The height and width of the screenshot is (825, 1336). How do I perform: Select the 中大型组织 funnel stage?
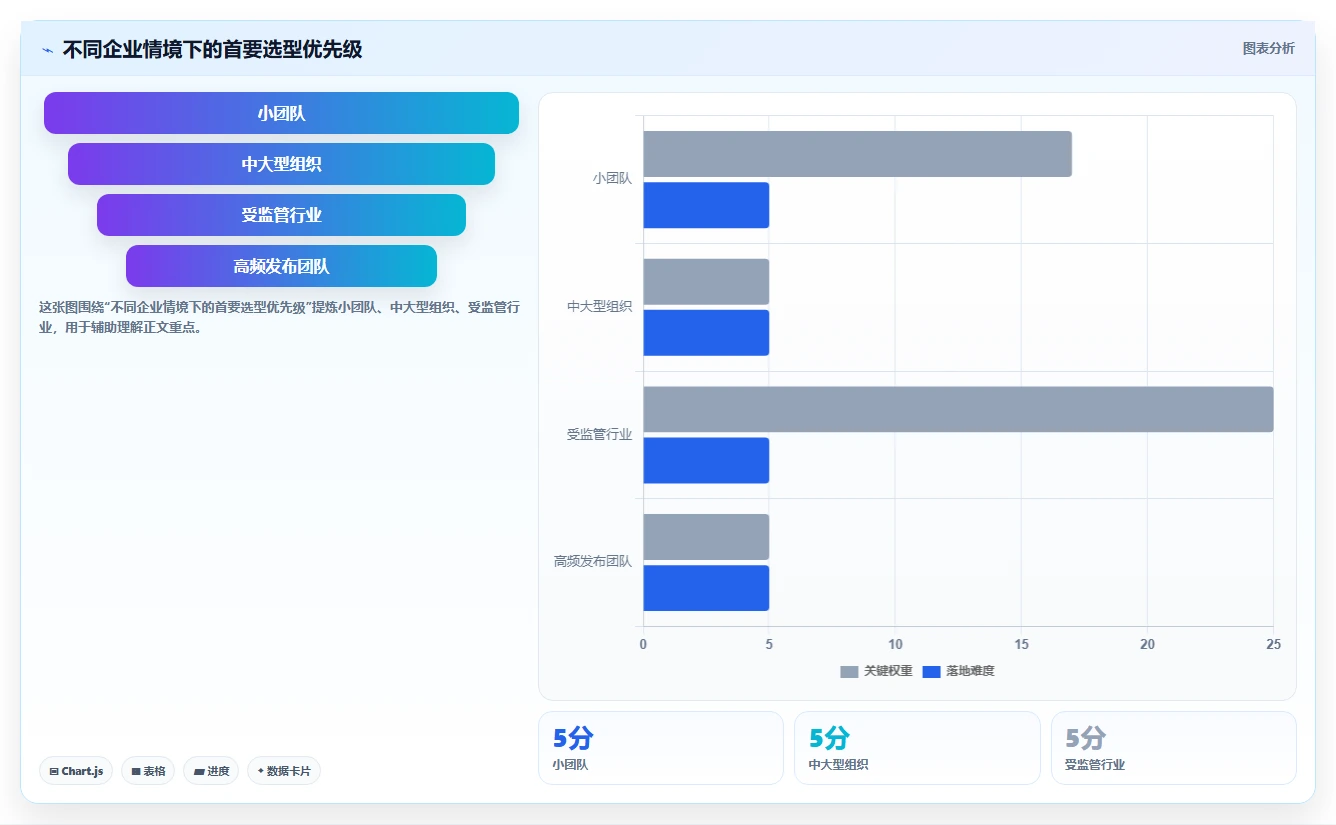tap(281, 164)
